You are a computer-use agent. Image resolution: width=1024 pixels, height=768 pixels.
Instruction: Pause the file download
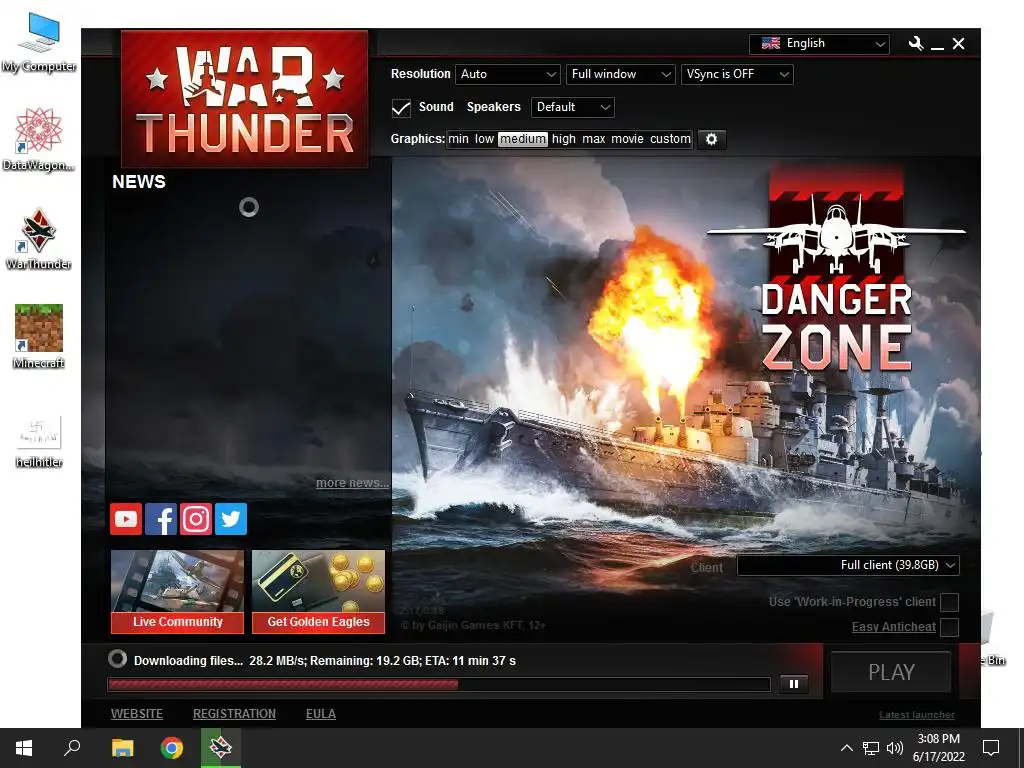coord(794,684)
